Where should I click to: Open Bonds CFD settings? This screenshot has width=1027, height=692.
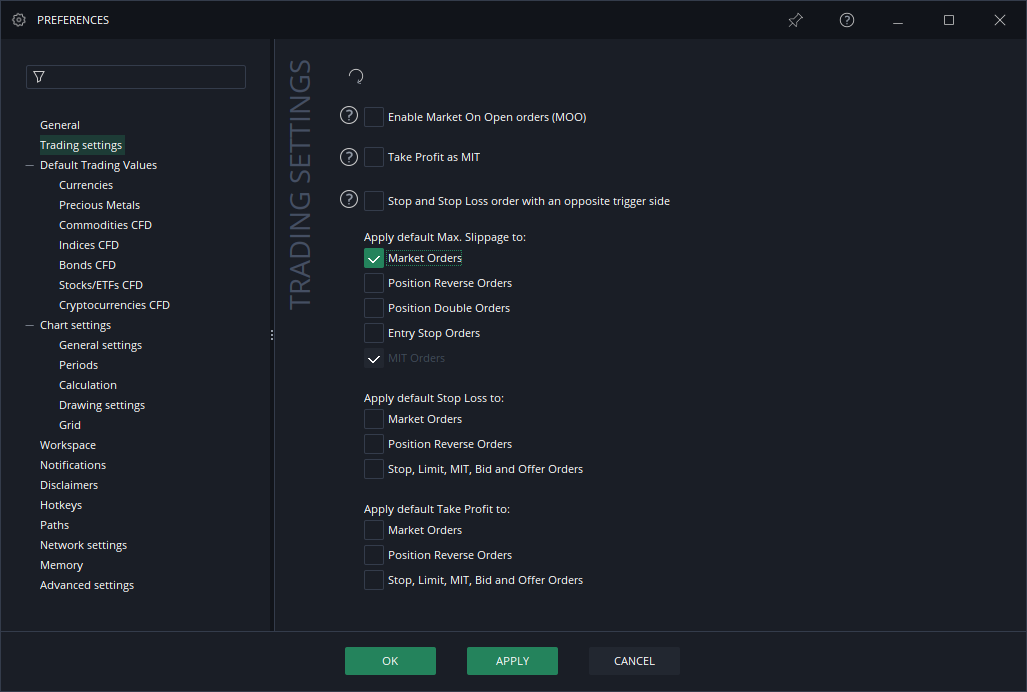(x=87, y=265)
